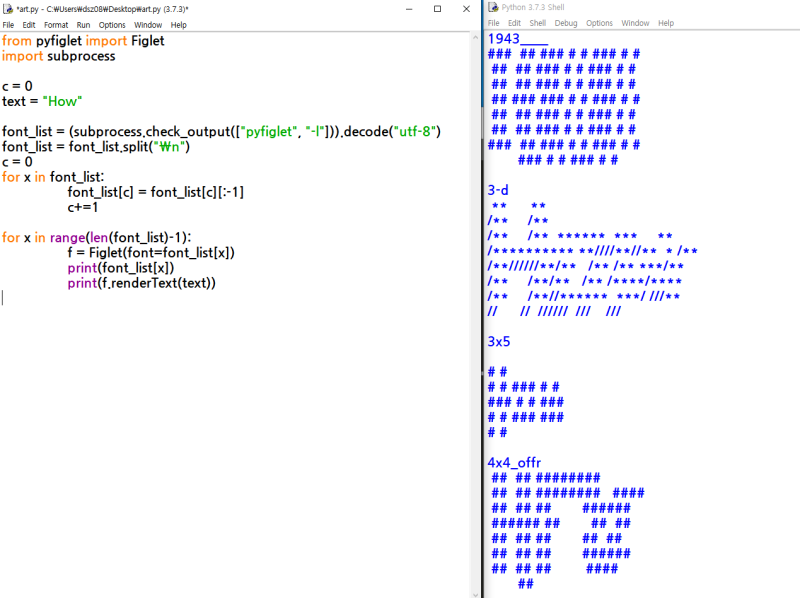Image resolution: width=800 pixels, height=598 pixels.
Task: Open the File menu in the Python Shell
Action: point(492,22)
